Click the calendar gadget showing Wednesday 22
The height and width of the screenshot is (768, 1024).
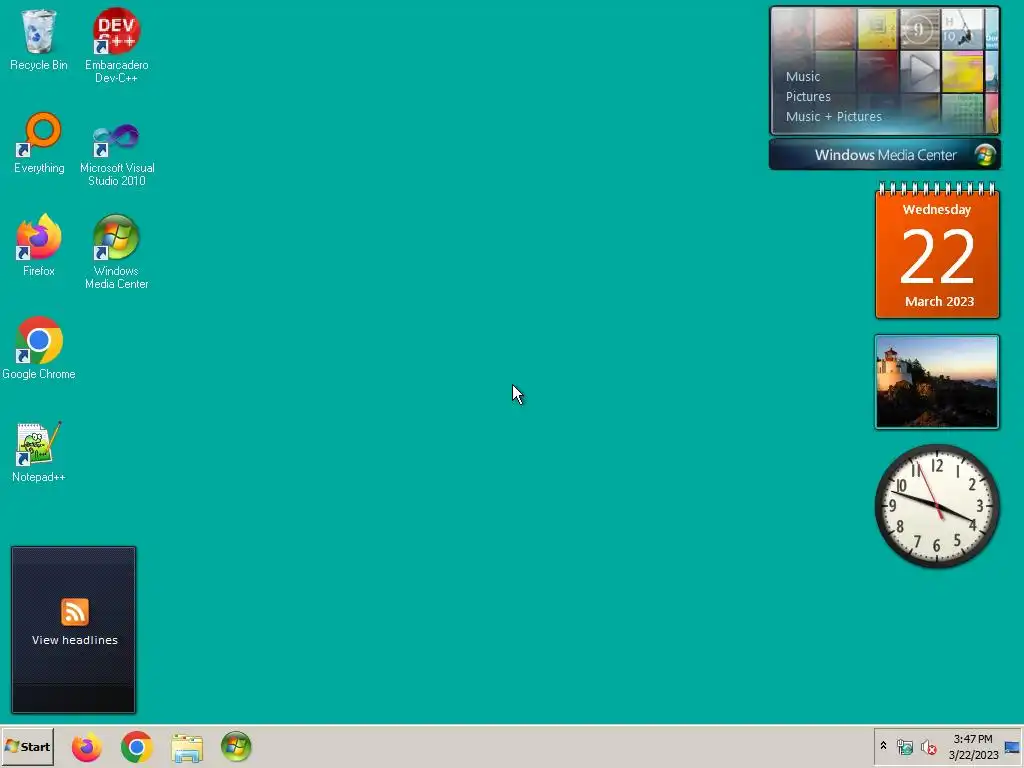point(937,251)
